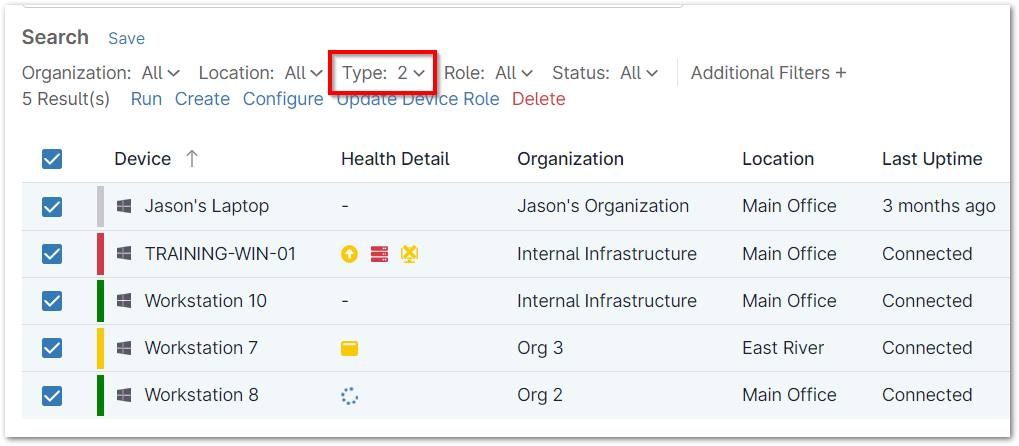Open the Type filter dropdown
This screenshot has width=1019, height=446.
tap(384, 73)
